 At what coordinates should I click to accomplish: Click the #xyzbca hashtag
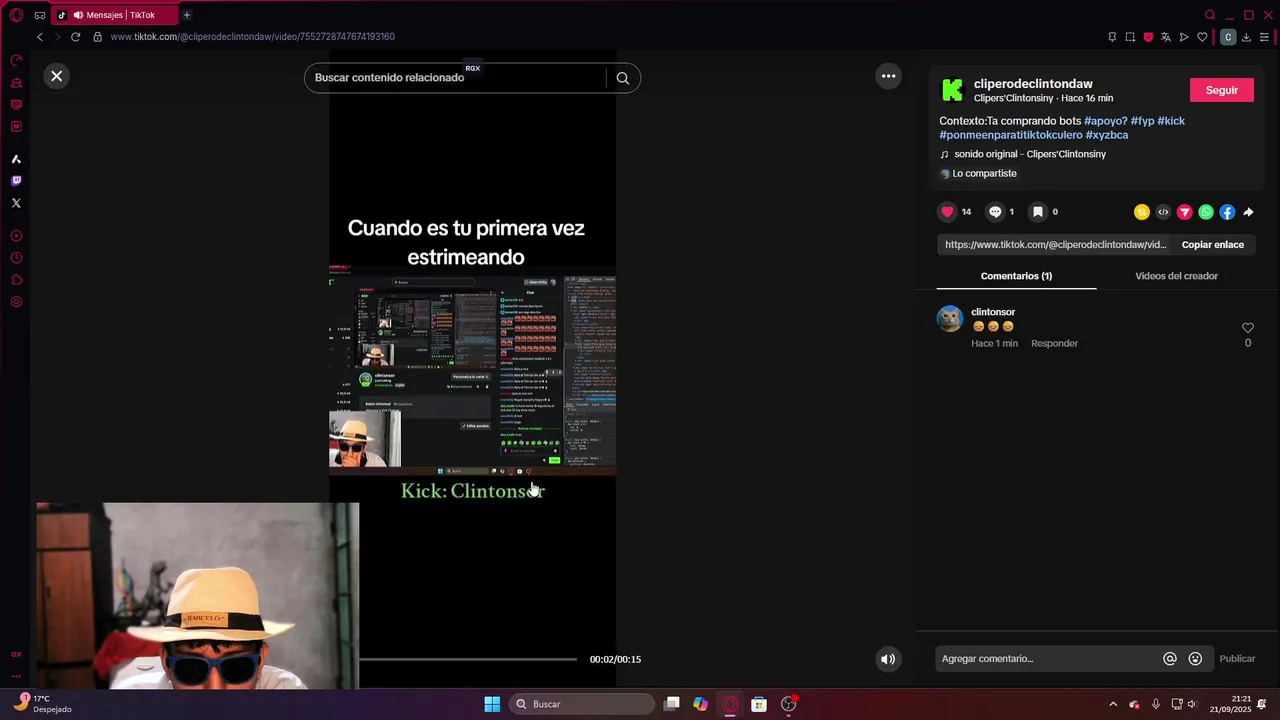pyautogui.click(x=1107, y=135)
